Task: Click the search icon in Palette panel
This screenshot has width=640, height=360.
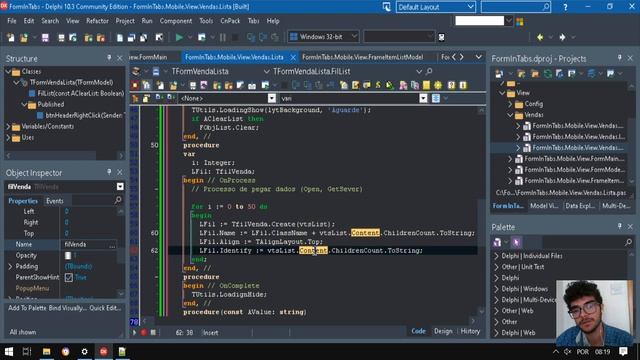Action: pyautogui.click(x=628, y=242)
